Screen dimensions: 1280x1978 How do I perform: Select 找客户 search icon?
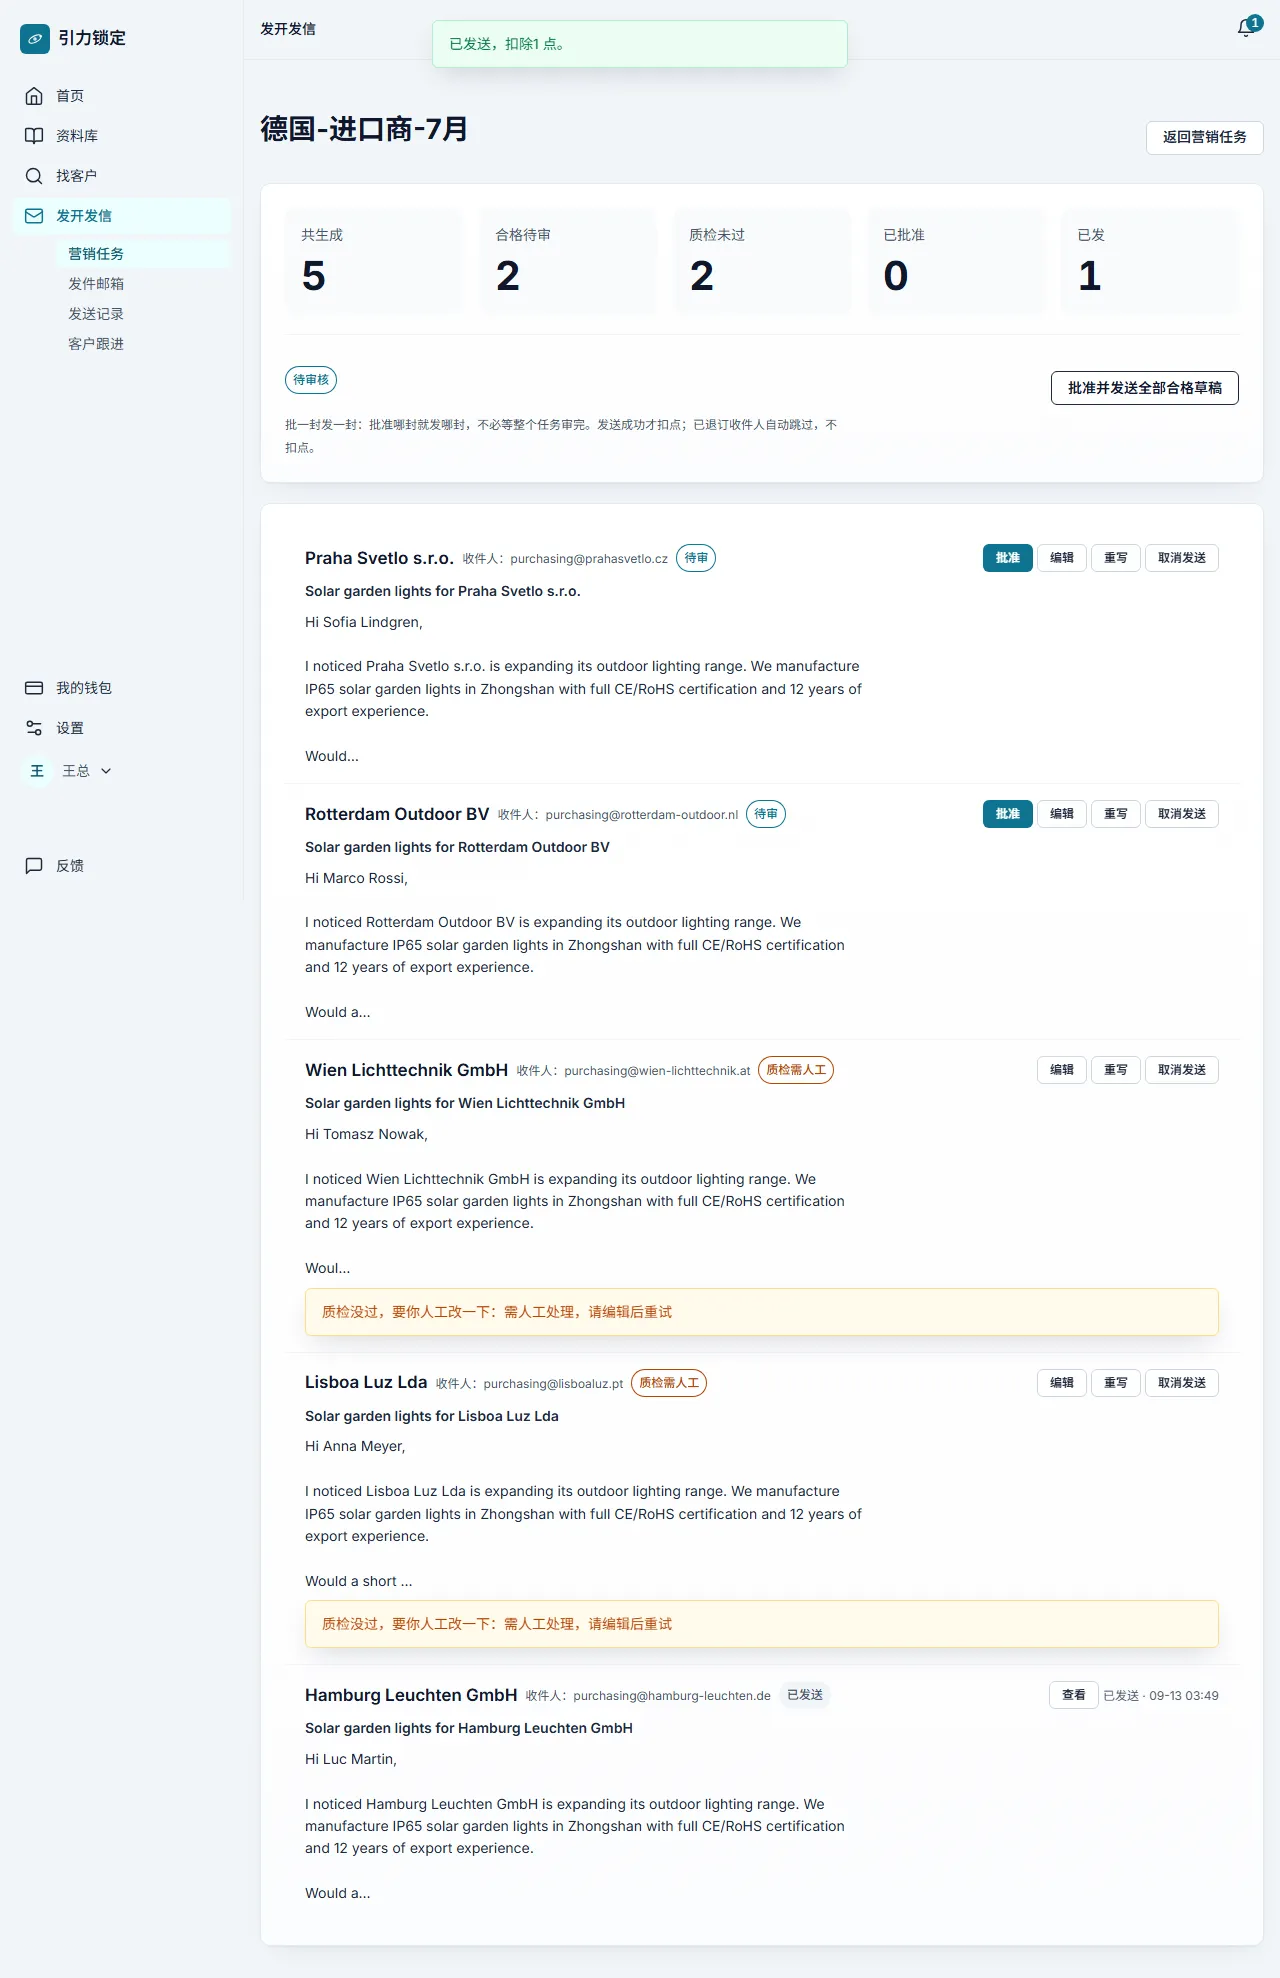coord(34,176)
